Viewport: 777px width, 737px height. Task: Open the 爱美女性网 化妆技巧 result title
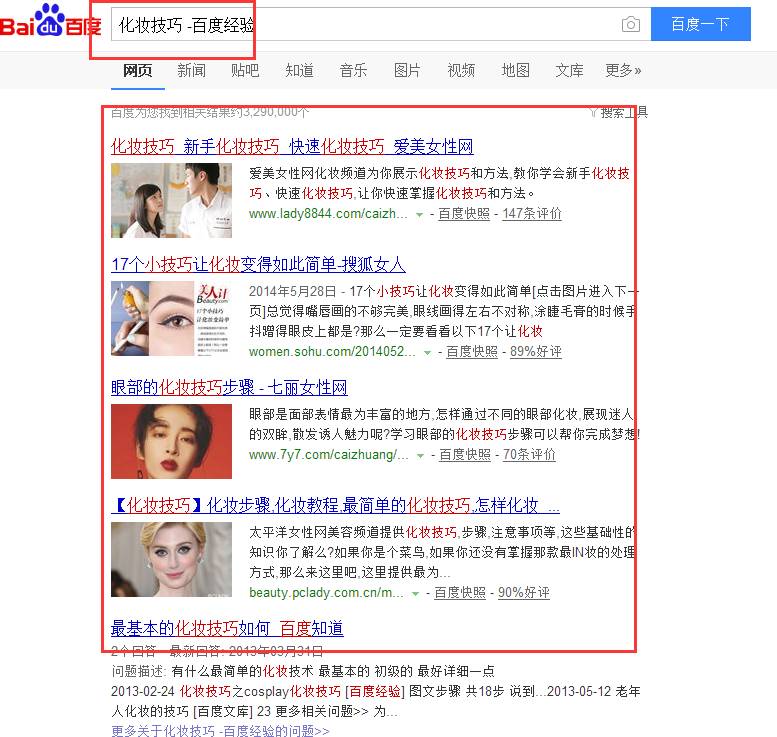292,146
